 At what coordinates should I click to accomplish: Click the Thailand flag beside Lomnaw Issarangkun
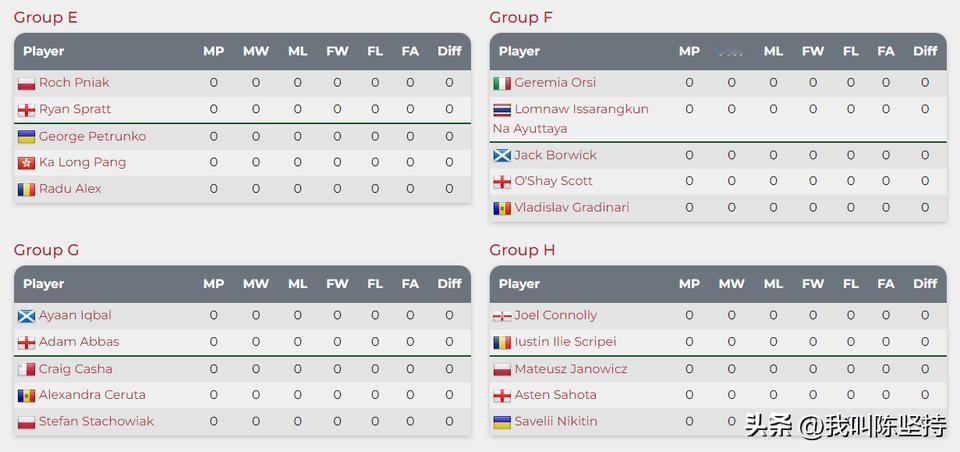[502, 110]
